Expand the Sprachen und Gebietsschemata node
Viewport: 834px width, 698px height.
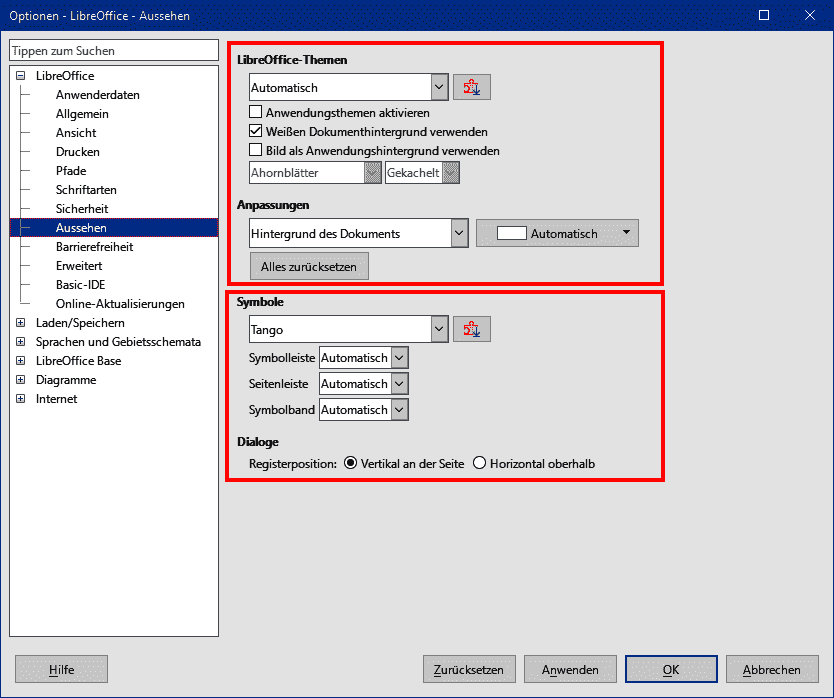point(21,342)
